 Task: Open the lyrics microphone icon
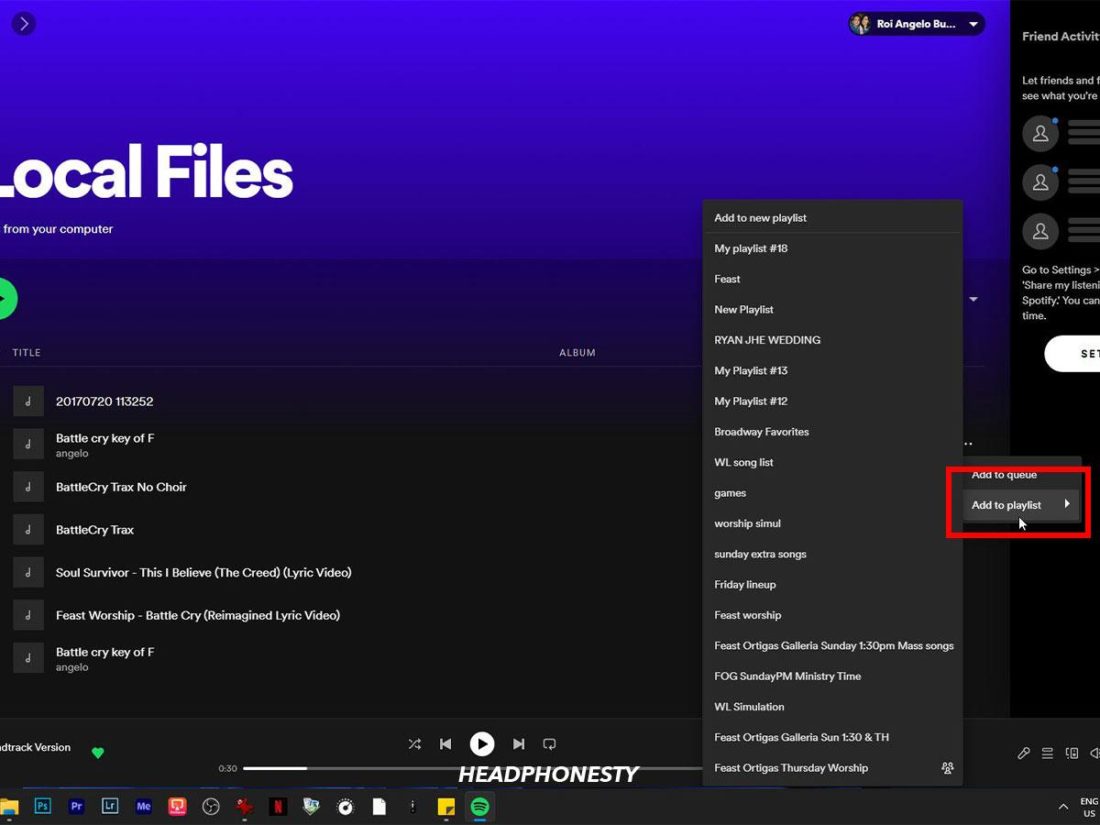coord(1024,753)
